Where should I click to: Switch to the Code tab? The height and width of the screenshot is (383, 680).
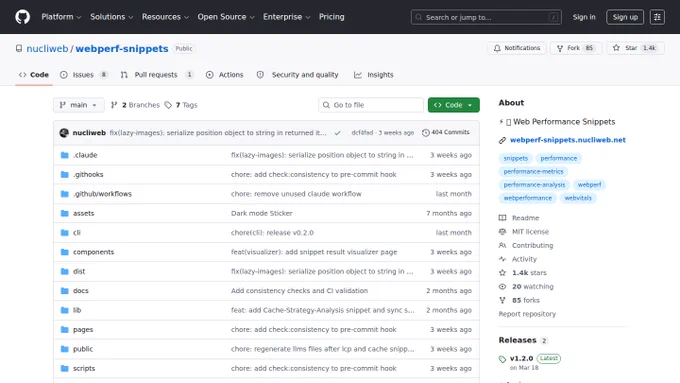[34, 75]
